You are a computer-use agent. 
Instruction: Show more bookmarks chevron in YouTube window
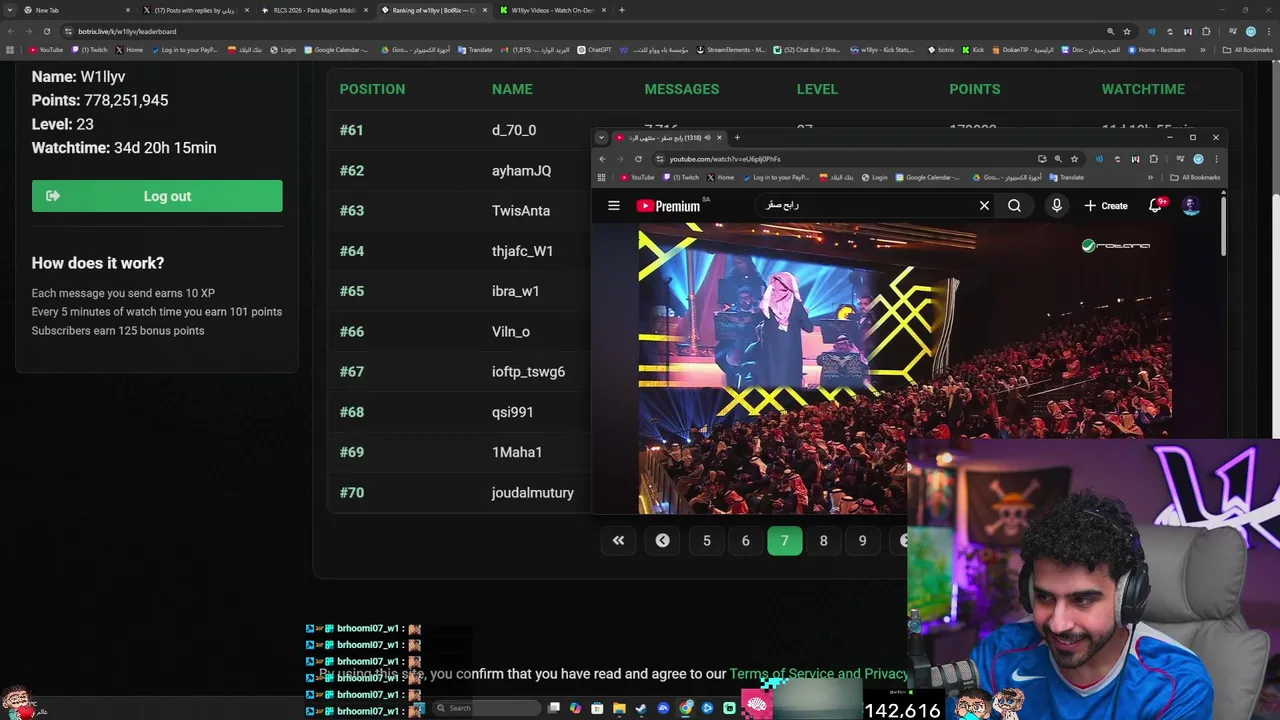tap(1152, 177)
